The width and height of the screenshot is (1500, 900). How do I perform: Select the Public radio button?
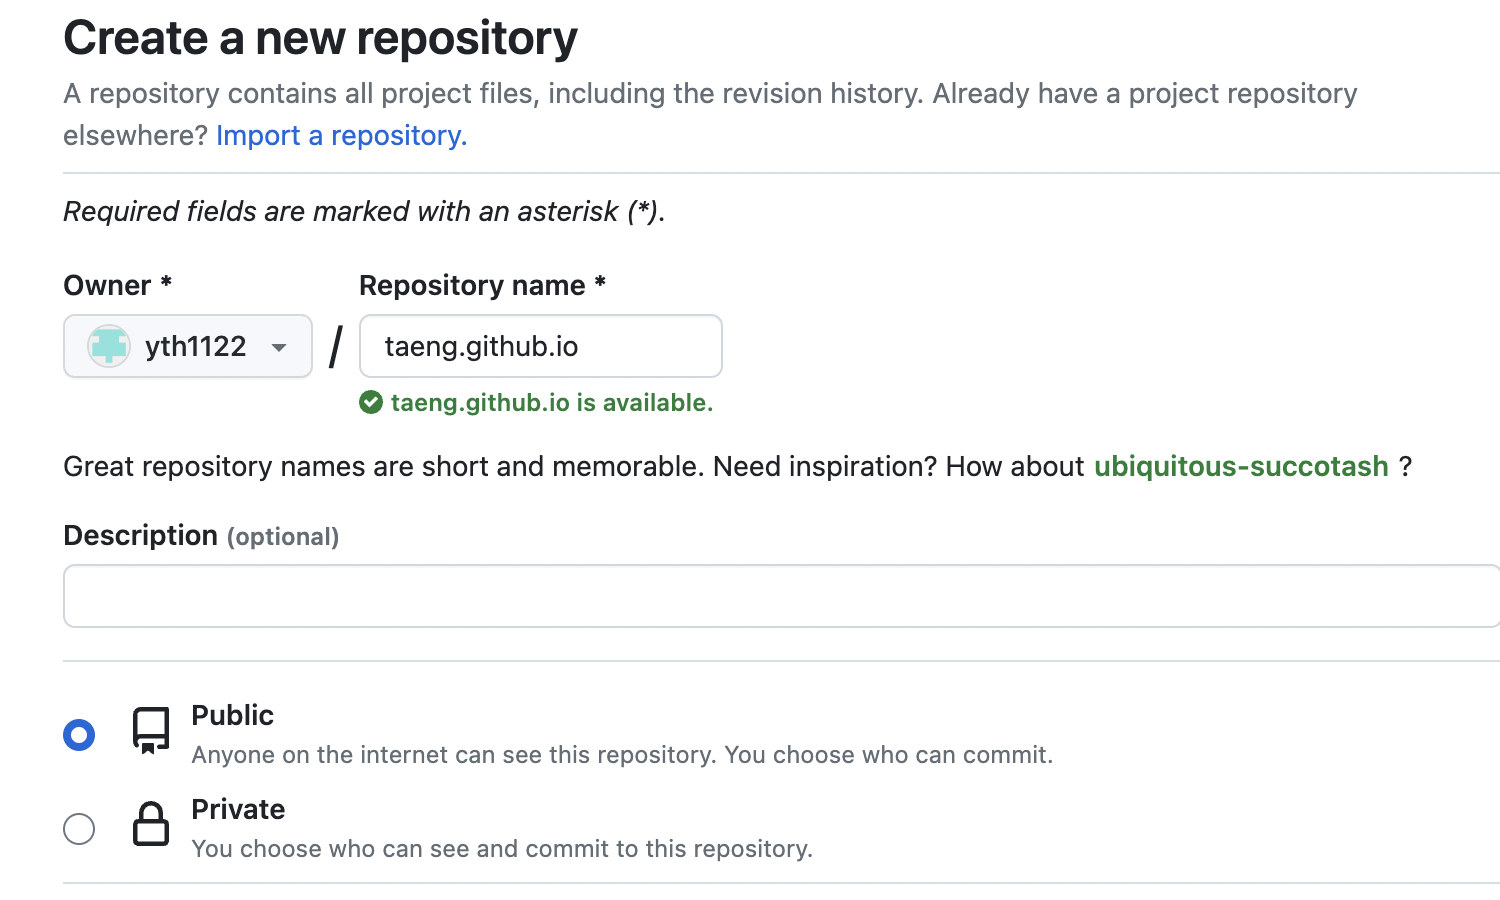[79, 735]
